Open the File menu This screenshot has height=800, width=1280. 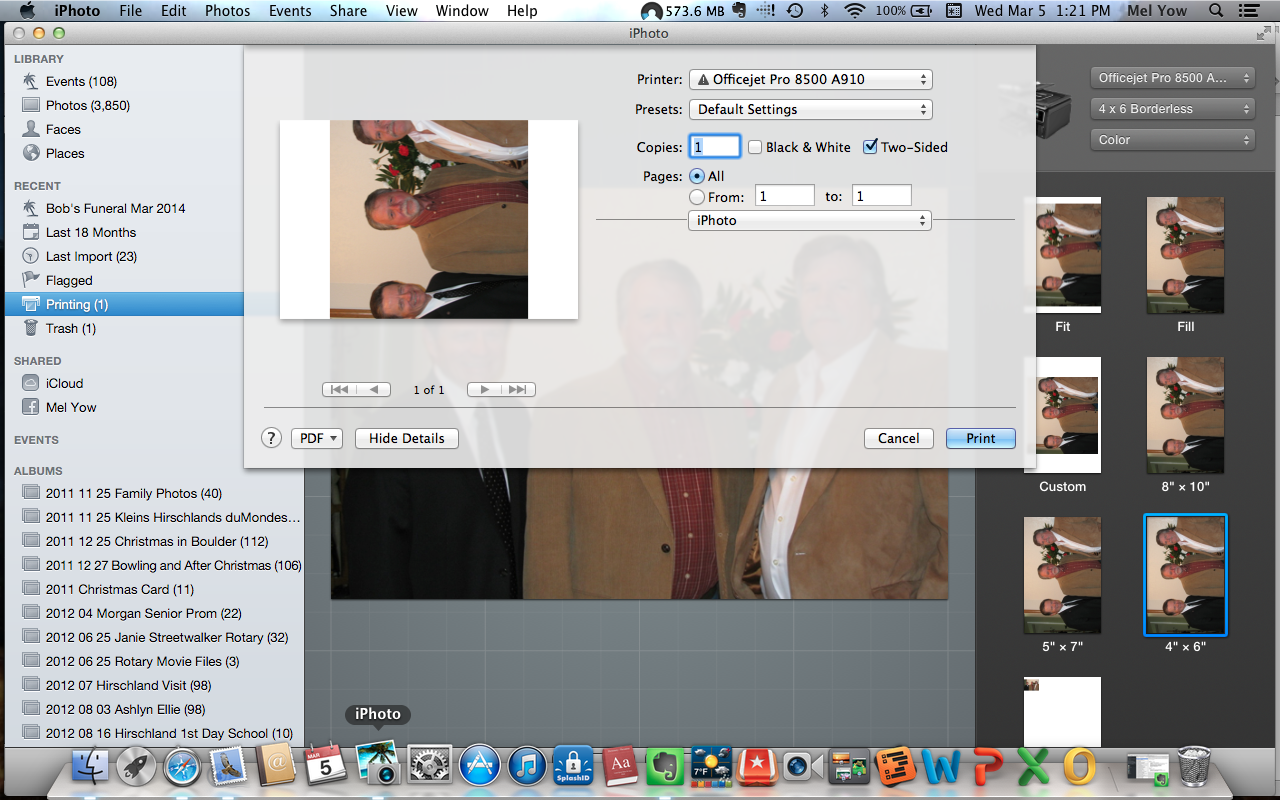(x=130, y=11)
